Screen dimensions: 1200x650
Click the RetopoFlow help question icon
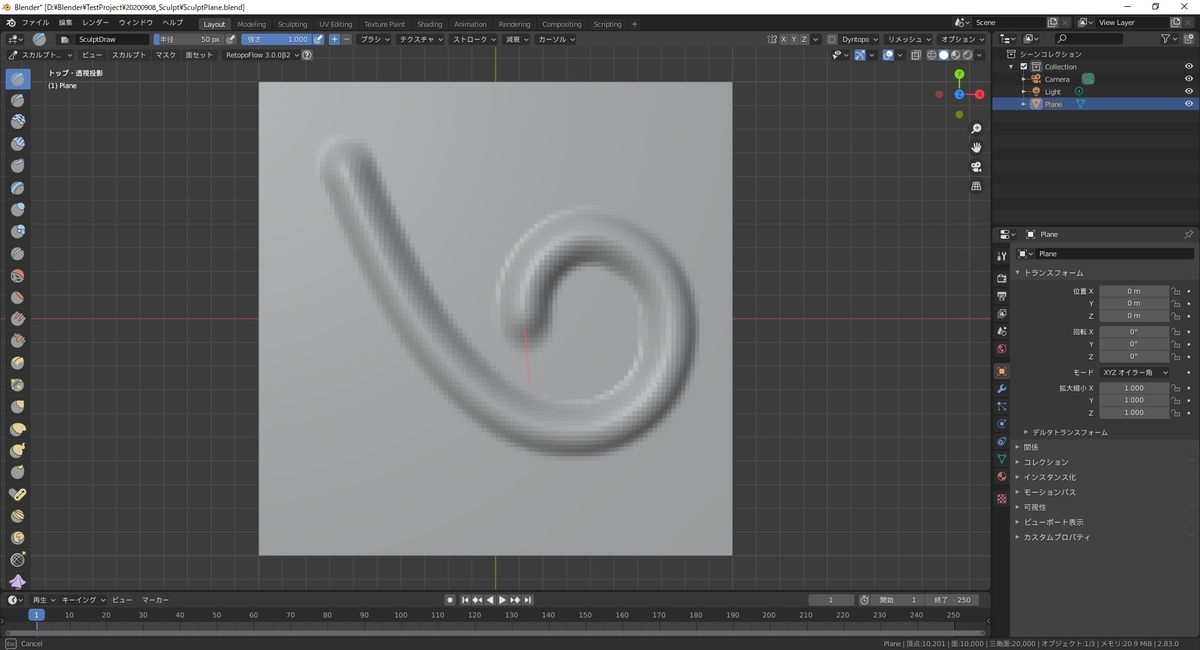307,55
